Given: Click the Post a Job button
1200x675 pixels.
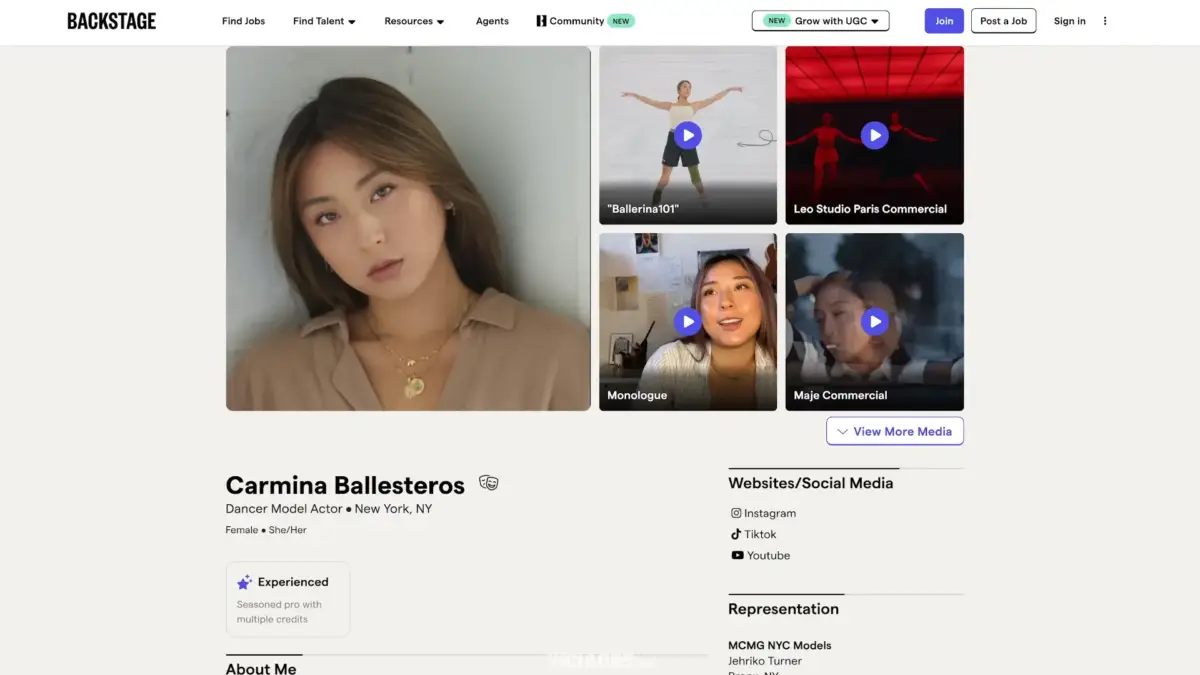Looking at the screenshot, I should (1003, 21).
